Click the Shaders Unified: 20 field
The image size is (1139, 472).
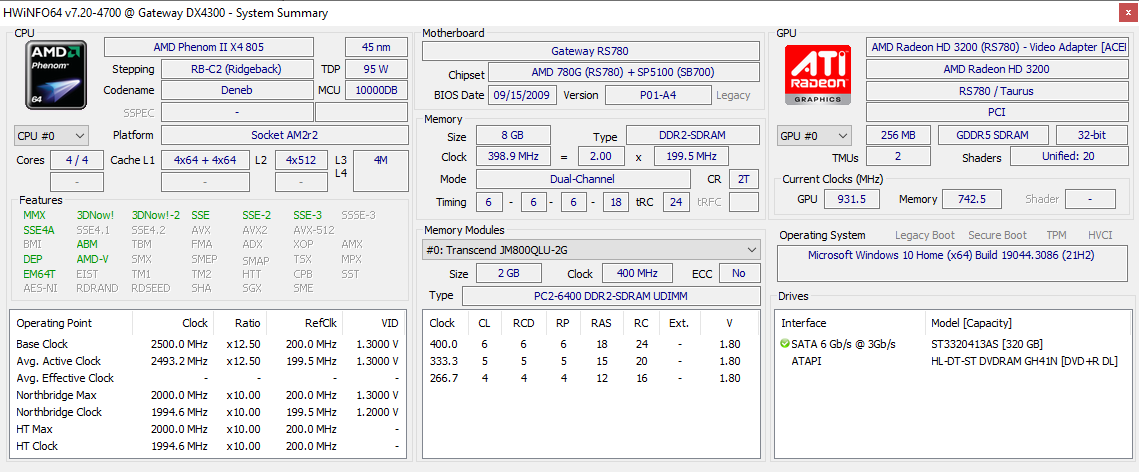pyautogui.click(x=1069, y=157)
